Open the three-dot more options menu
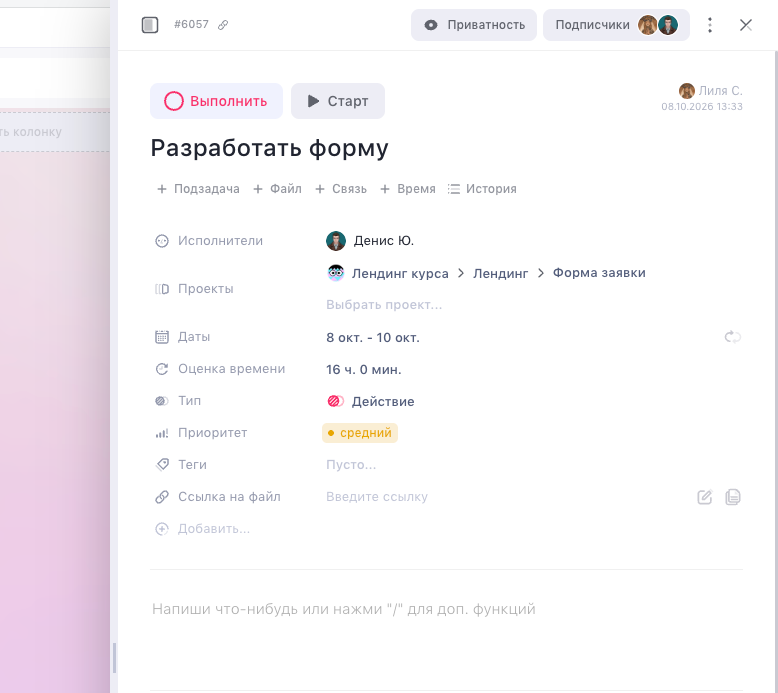The width and height of the screenshot is (778, 693). [x=710, y=25]
